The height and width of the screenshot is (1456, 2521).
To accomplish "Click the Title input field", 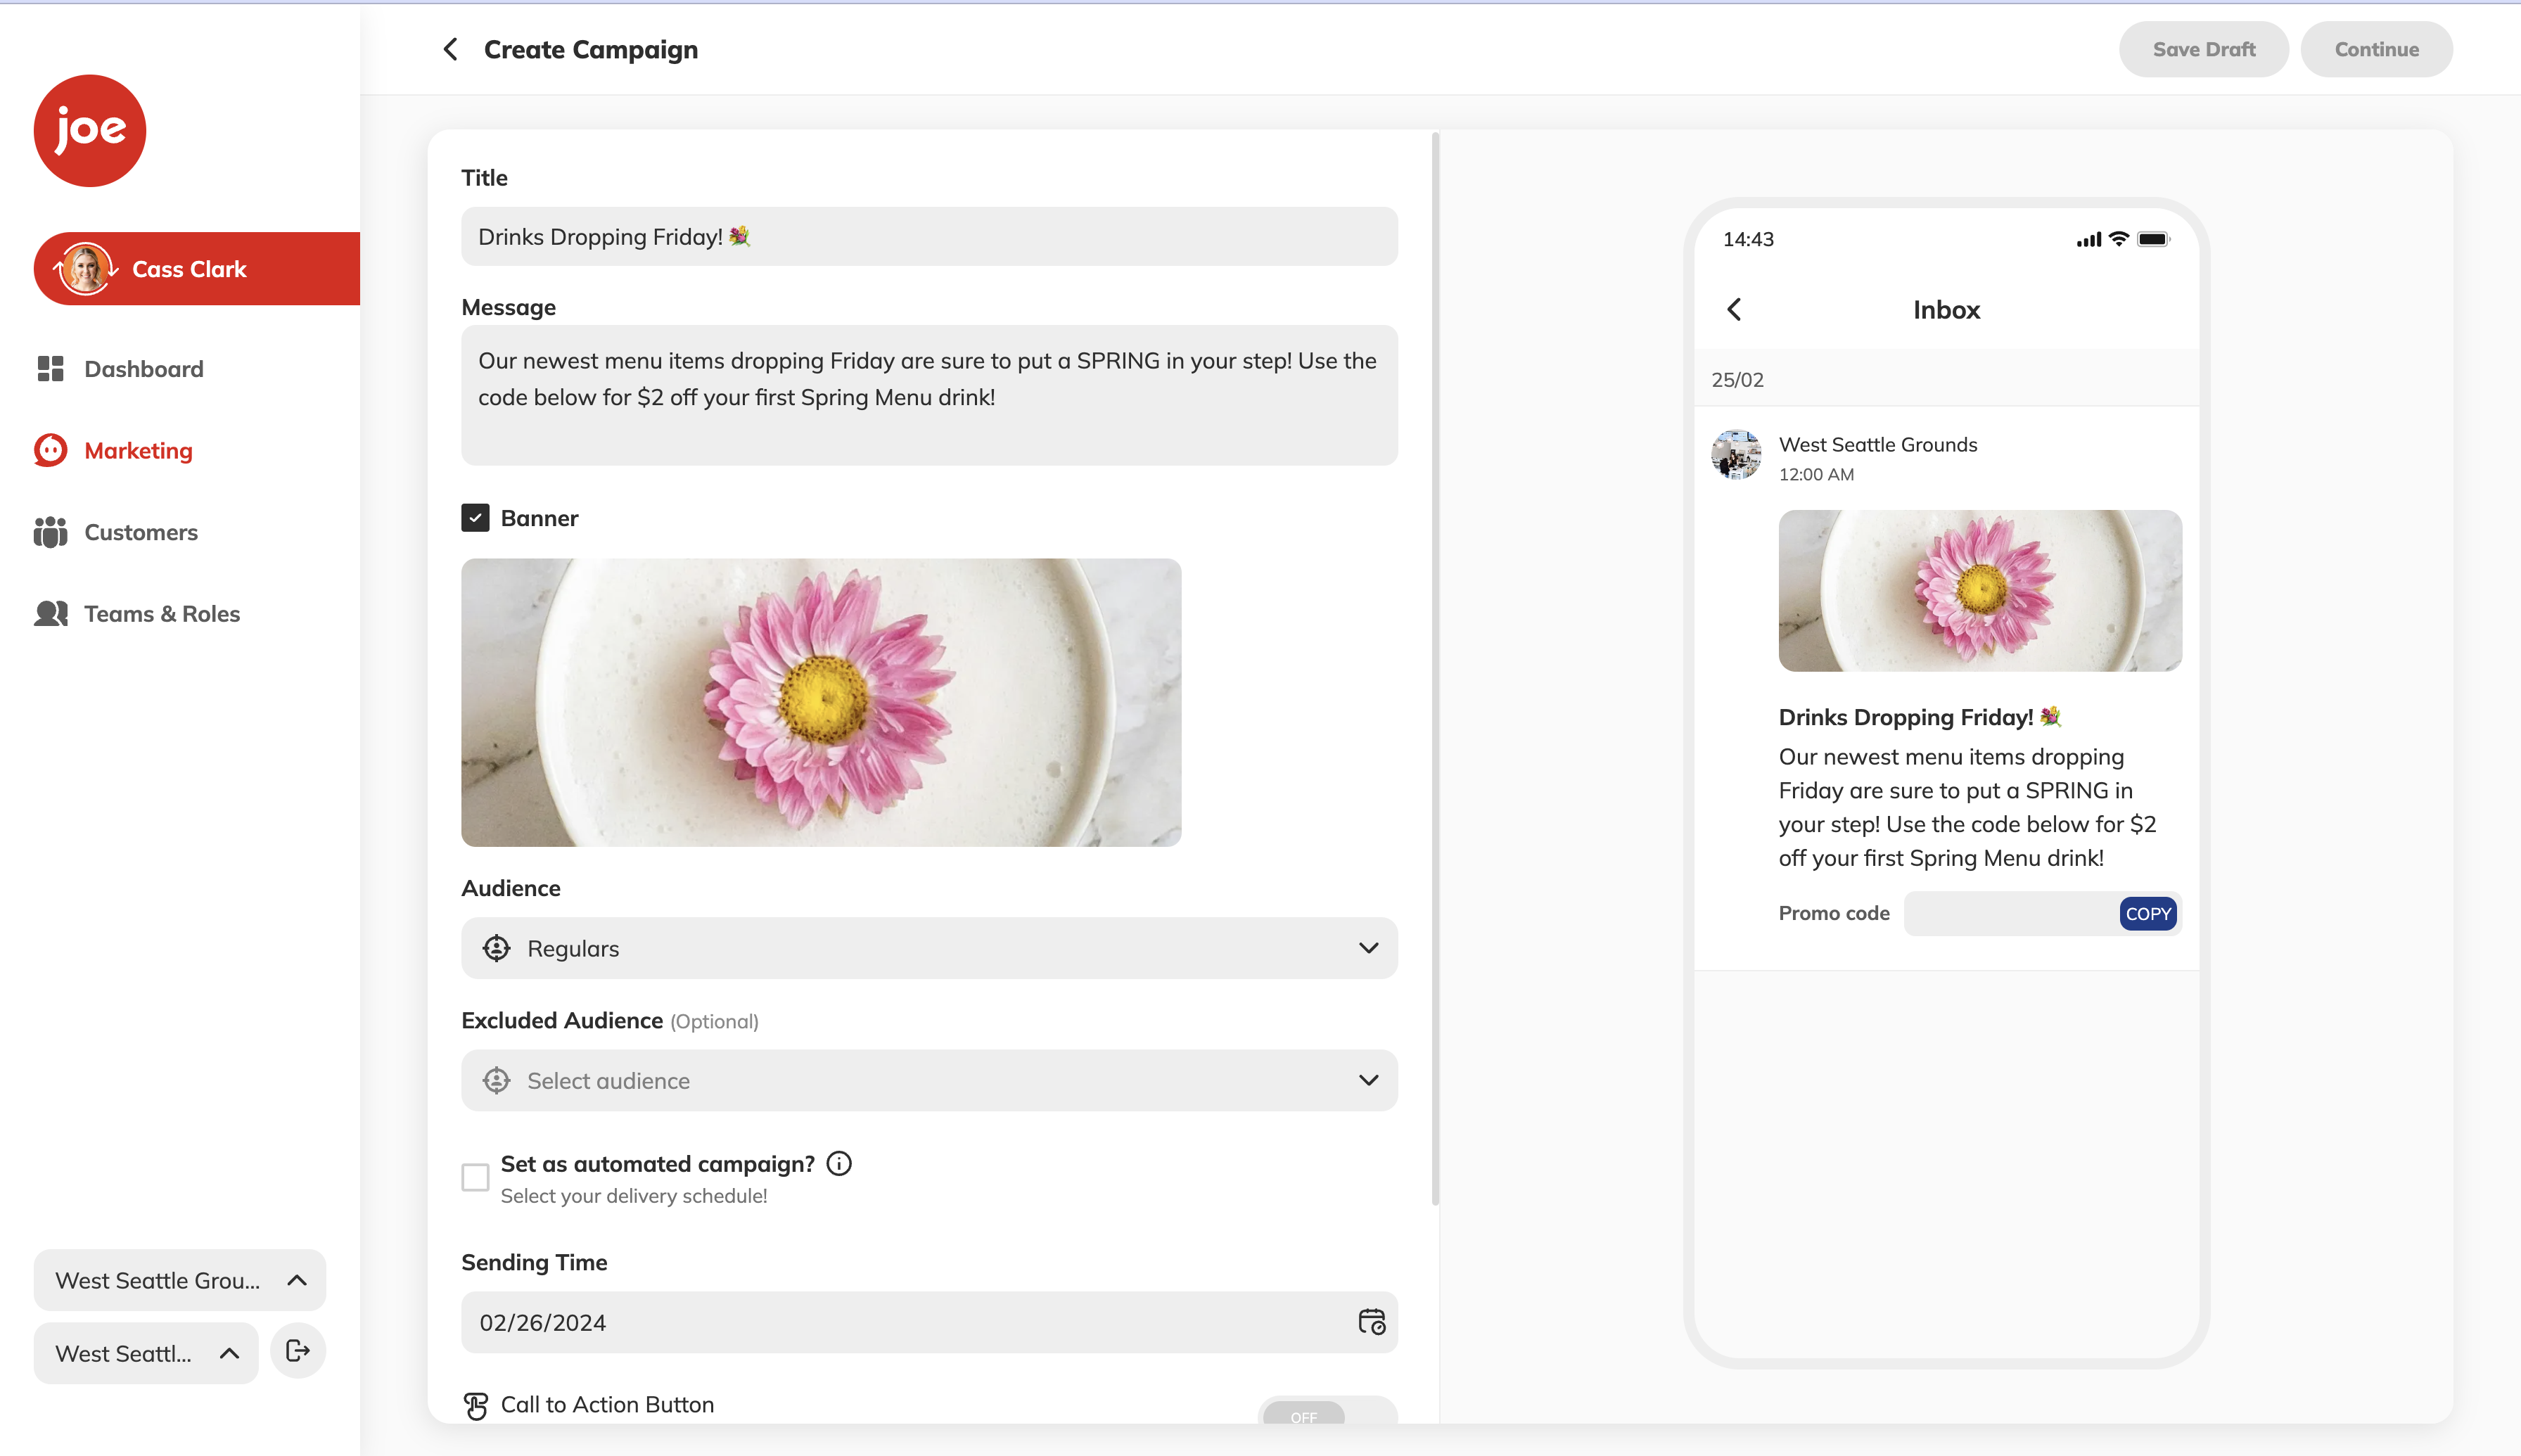I will click(929, 236).
